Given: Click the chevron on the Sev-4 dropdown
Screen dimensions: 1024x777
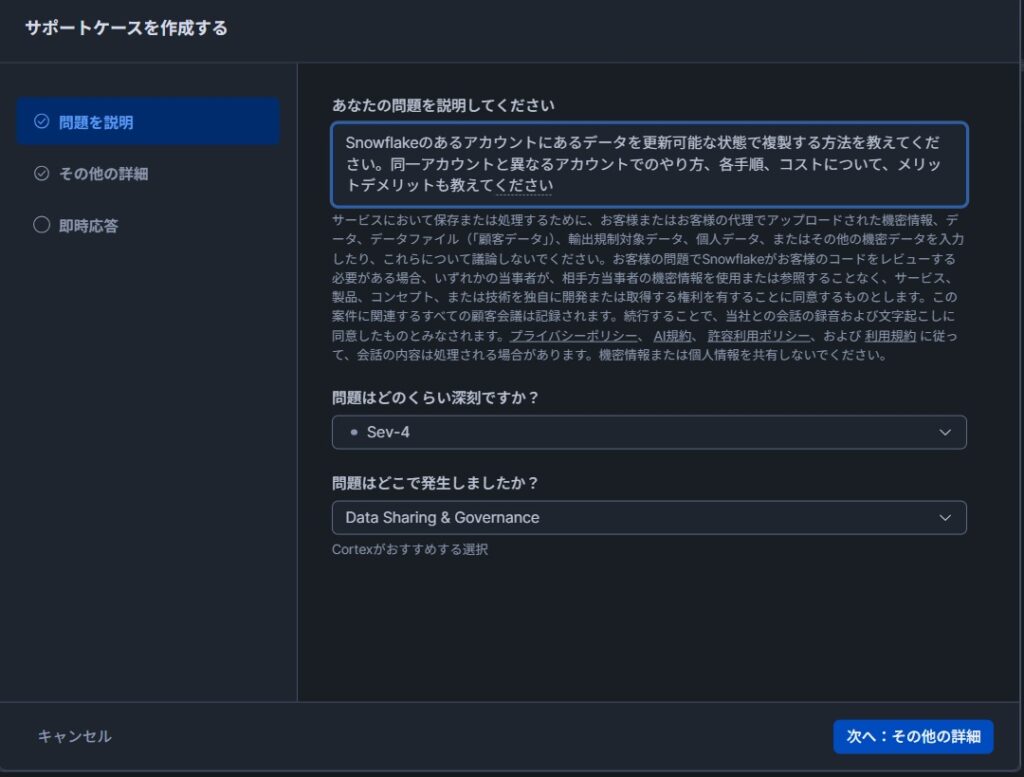Looking at the screenshot, I should click(944, 432).
